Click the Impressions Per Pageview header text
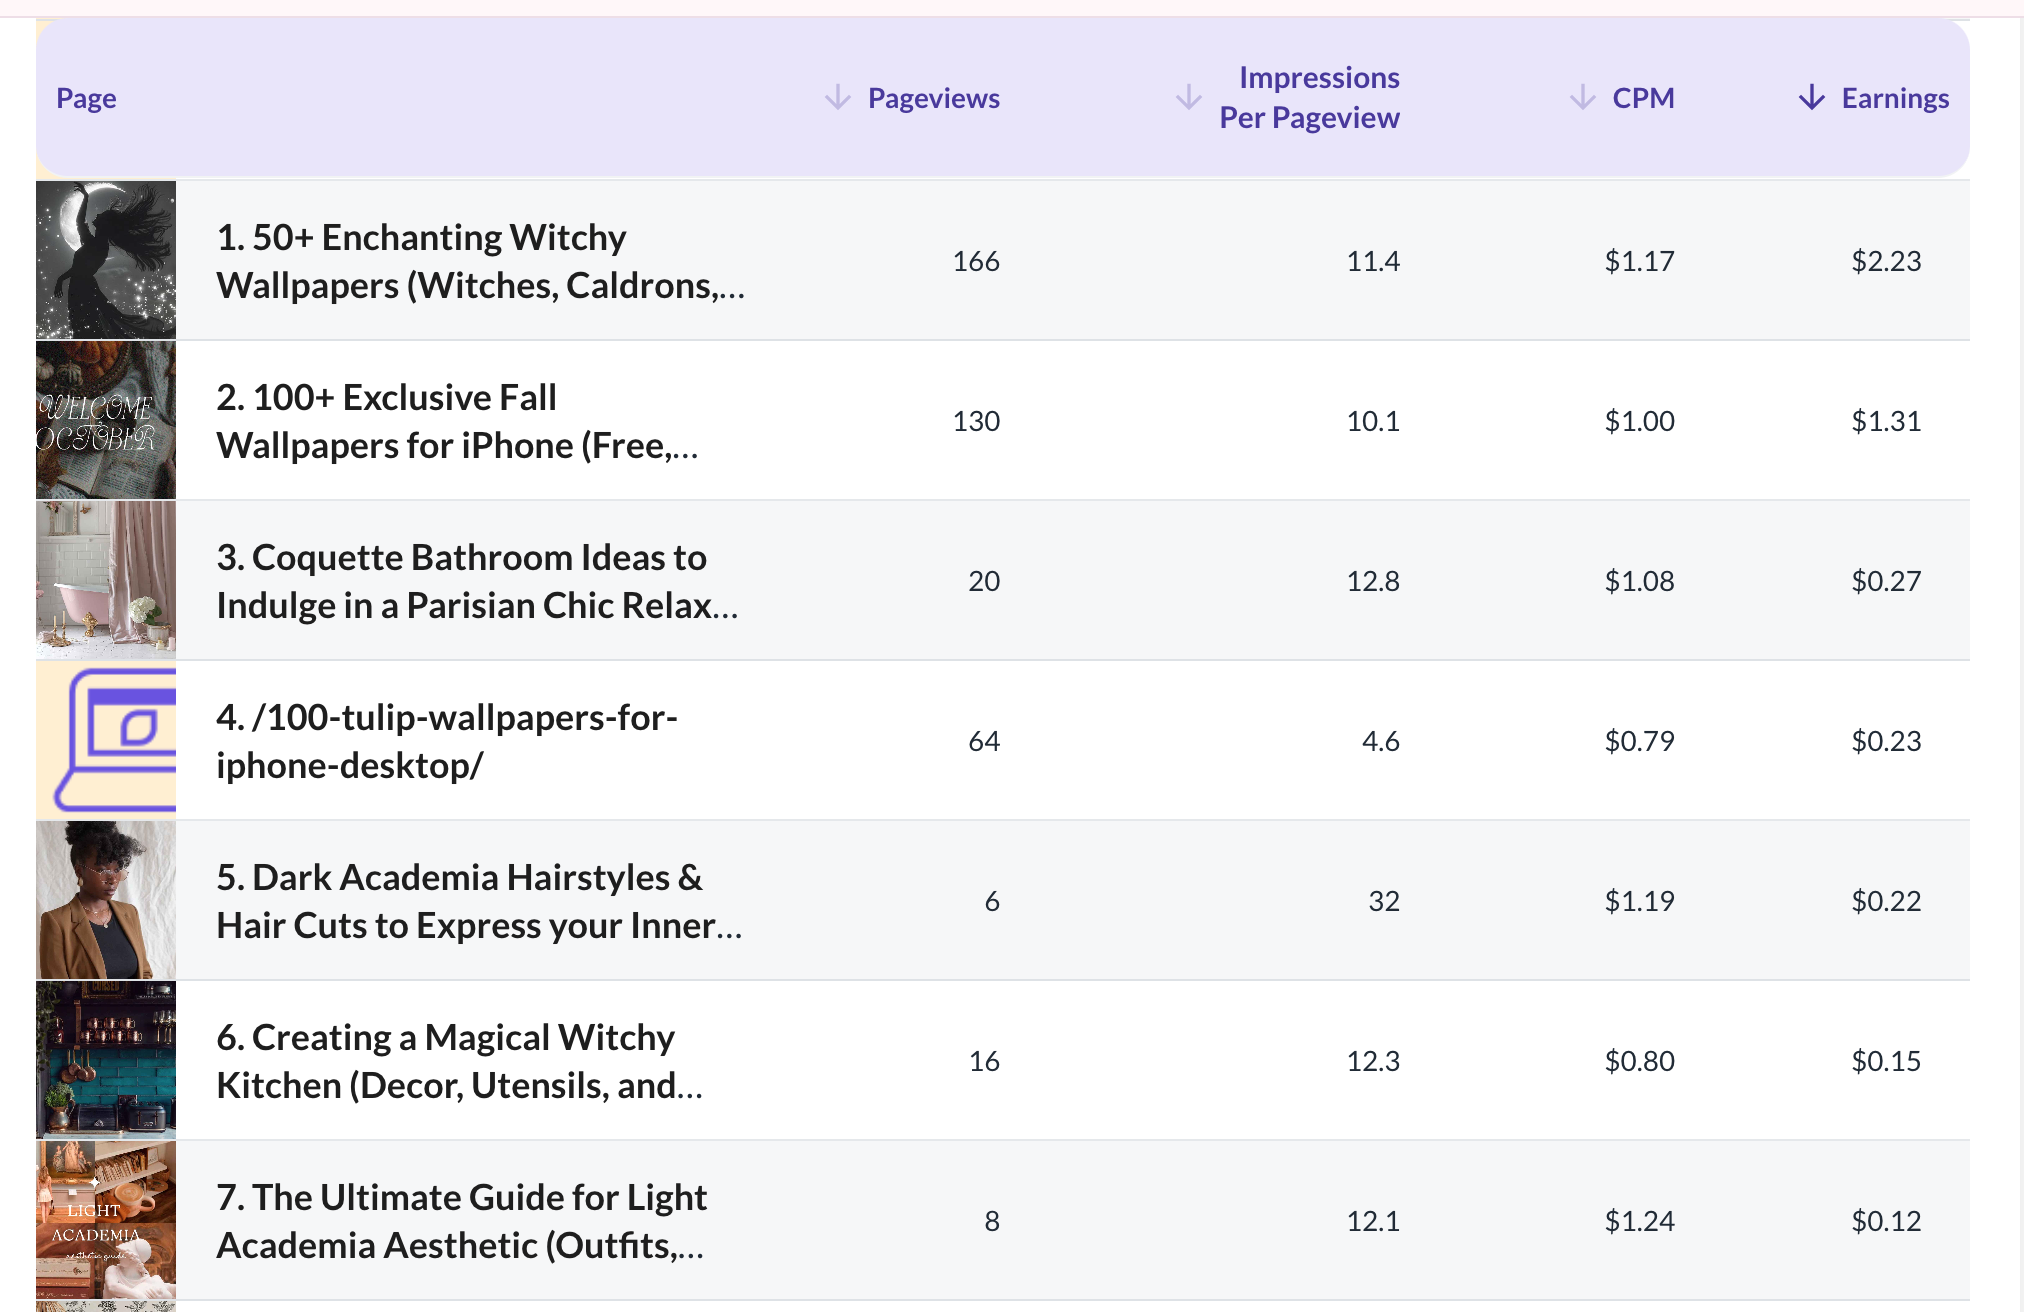Screen dimensions: 2024x1312 [1309, 97]
